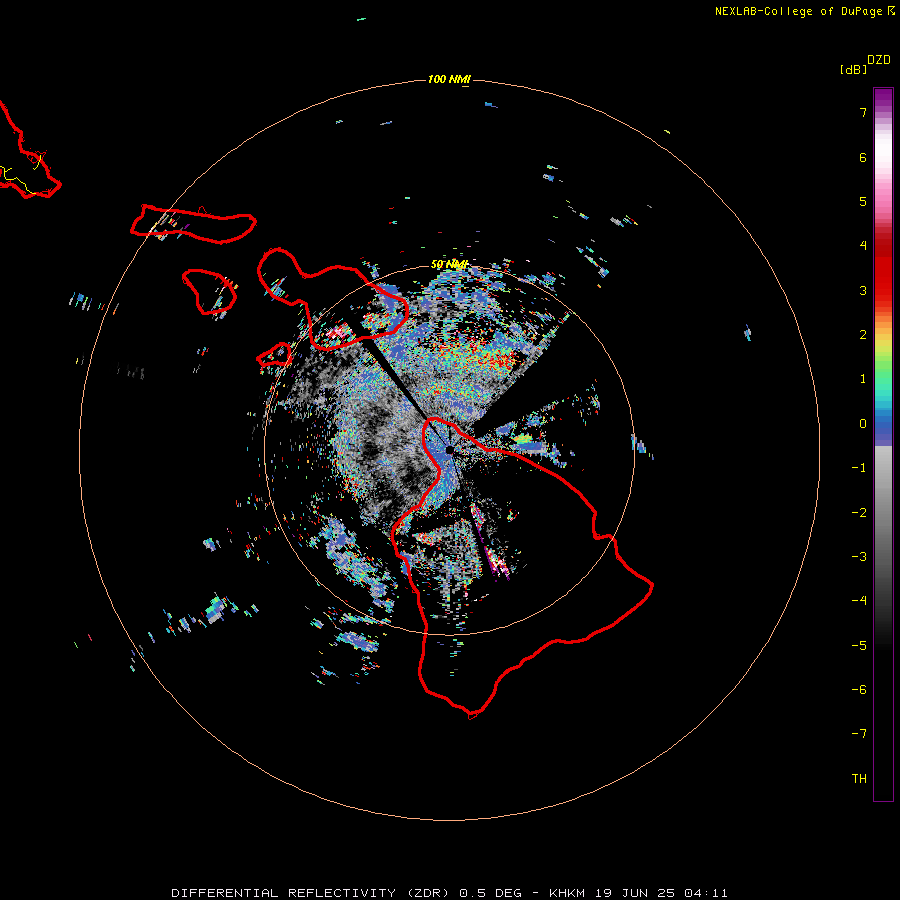The height and width of the screenshot is (900, 900).
Task: Click the 50 NMI range ring label
Action: (x=449, y=264)
